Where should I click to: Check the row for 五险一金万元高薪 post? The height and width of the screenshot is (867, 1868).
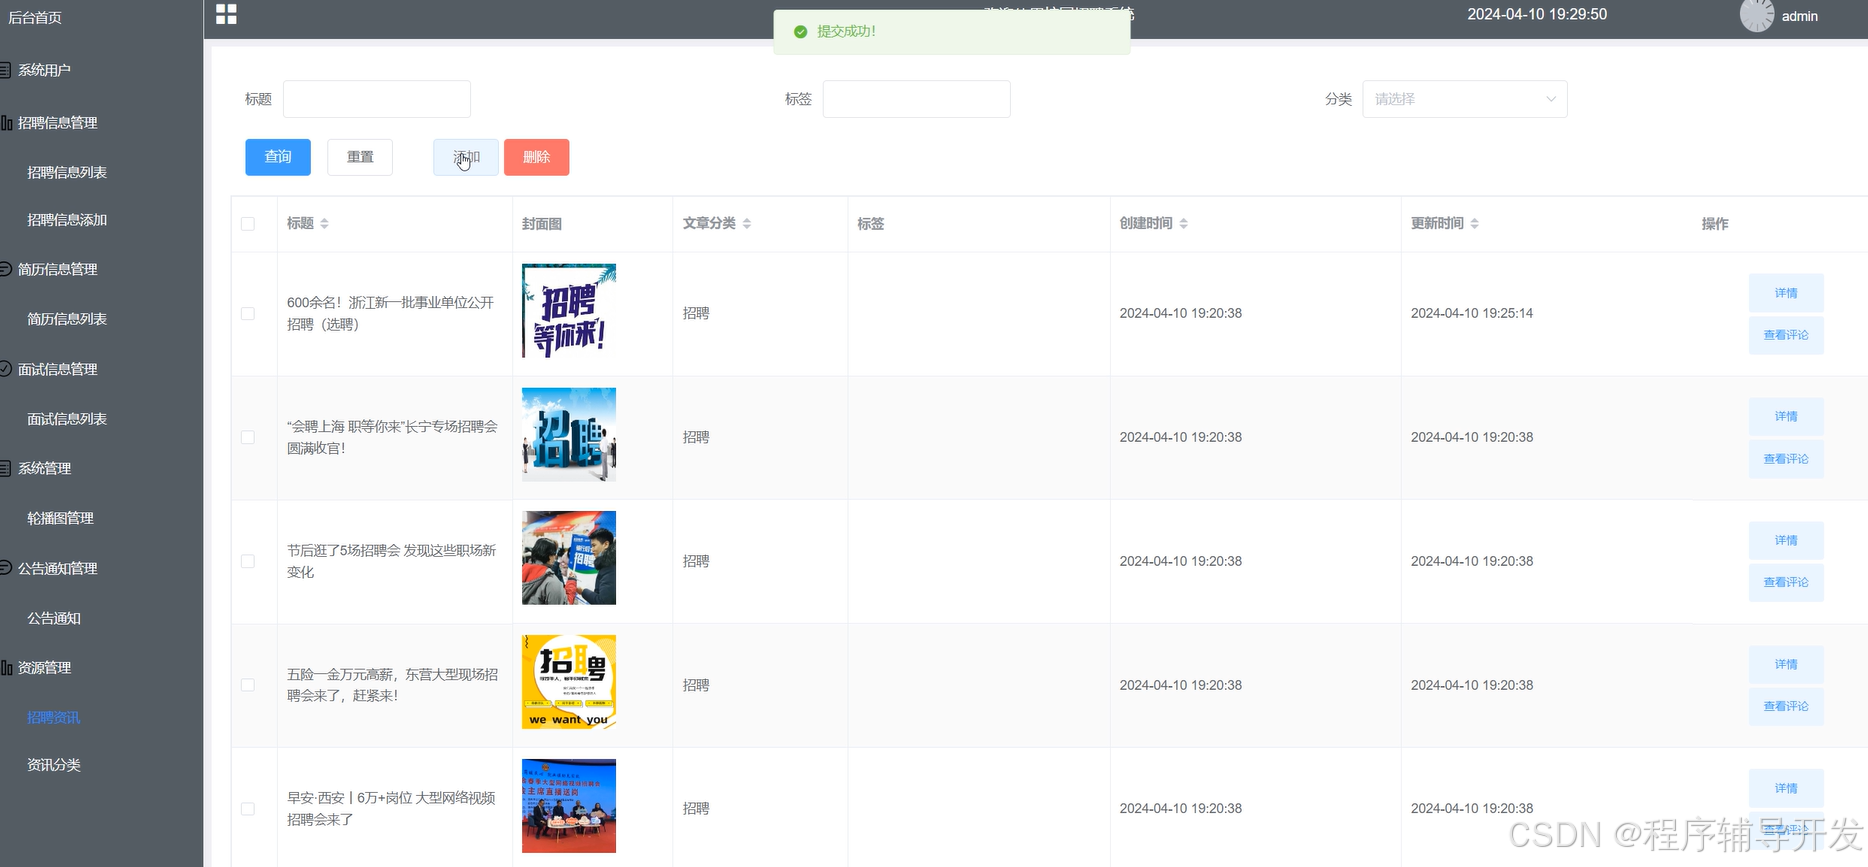[248, 685]
